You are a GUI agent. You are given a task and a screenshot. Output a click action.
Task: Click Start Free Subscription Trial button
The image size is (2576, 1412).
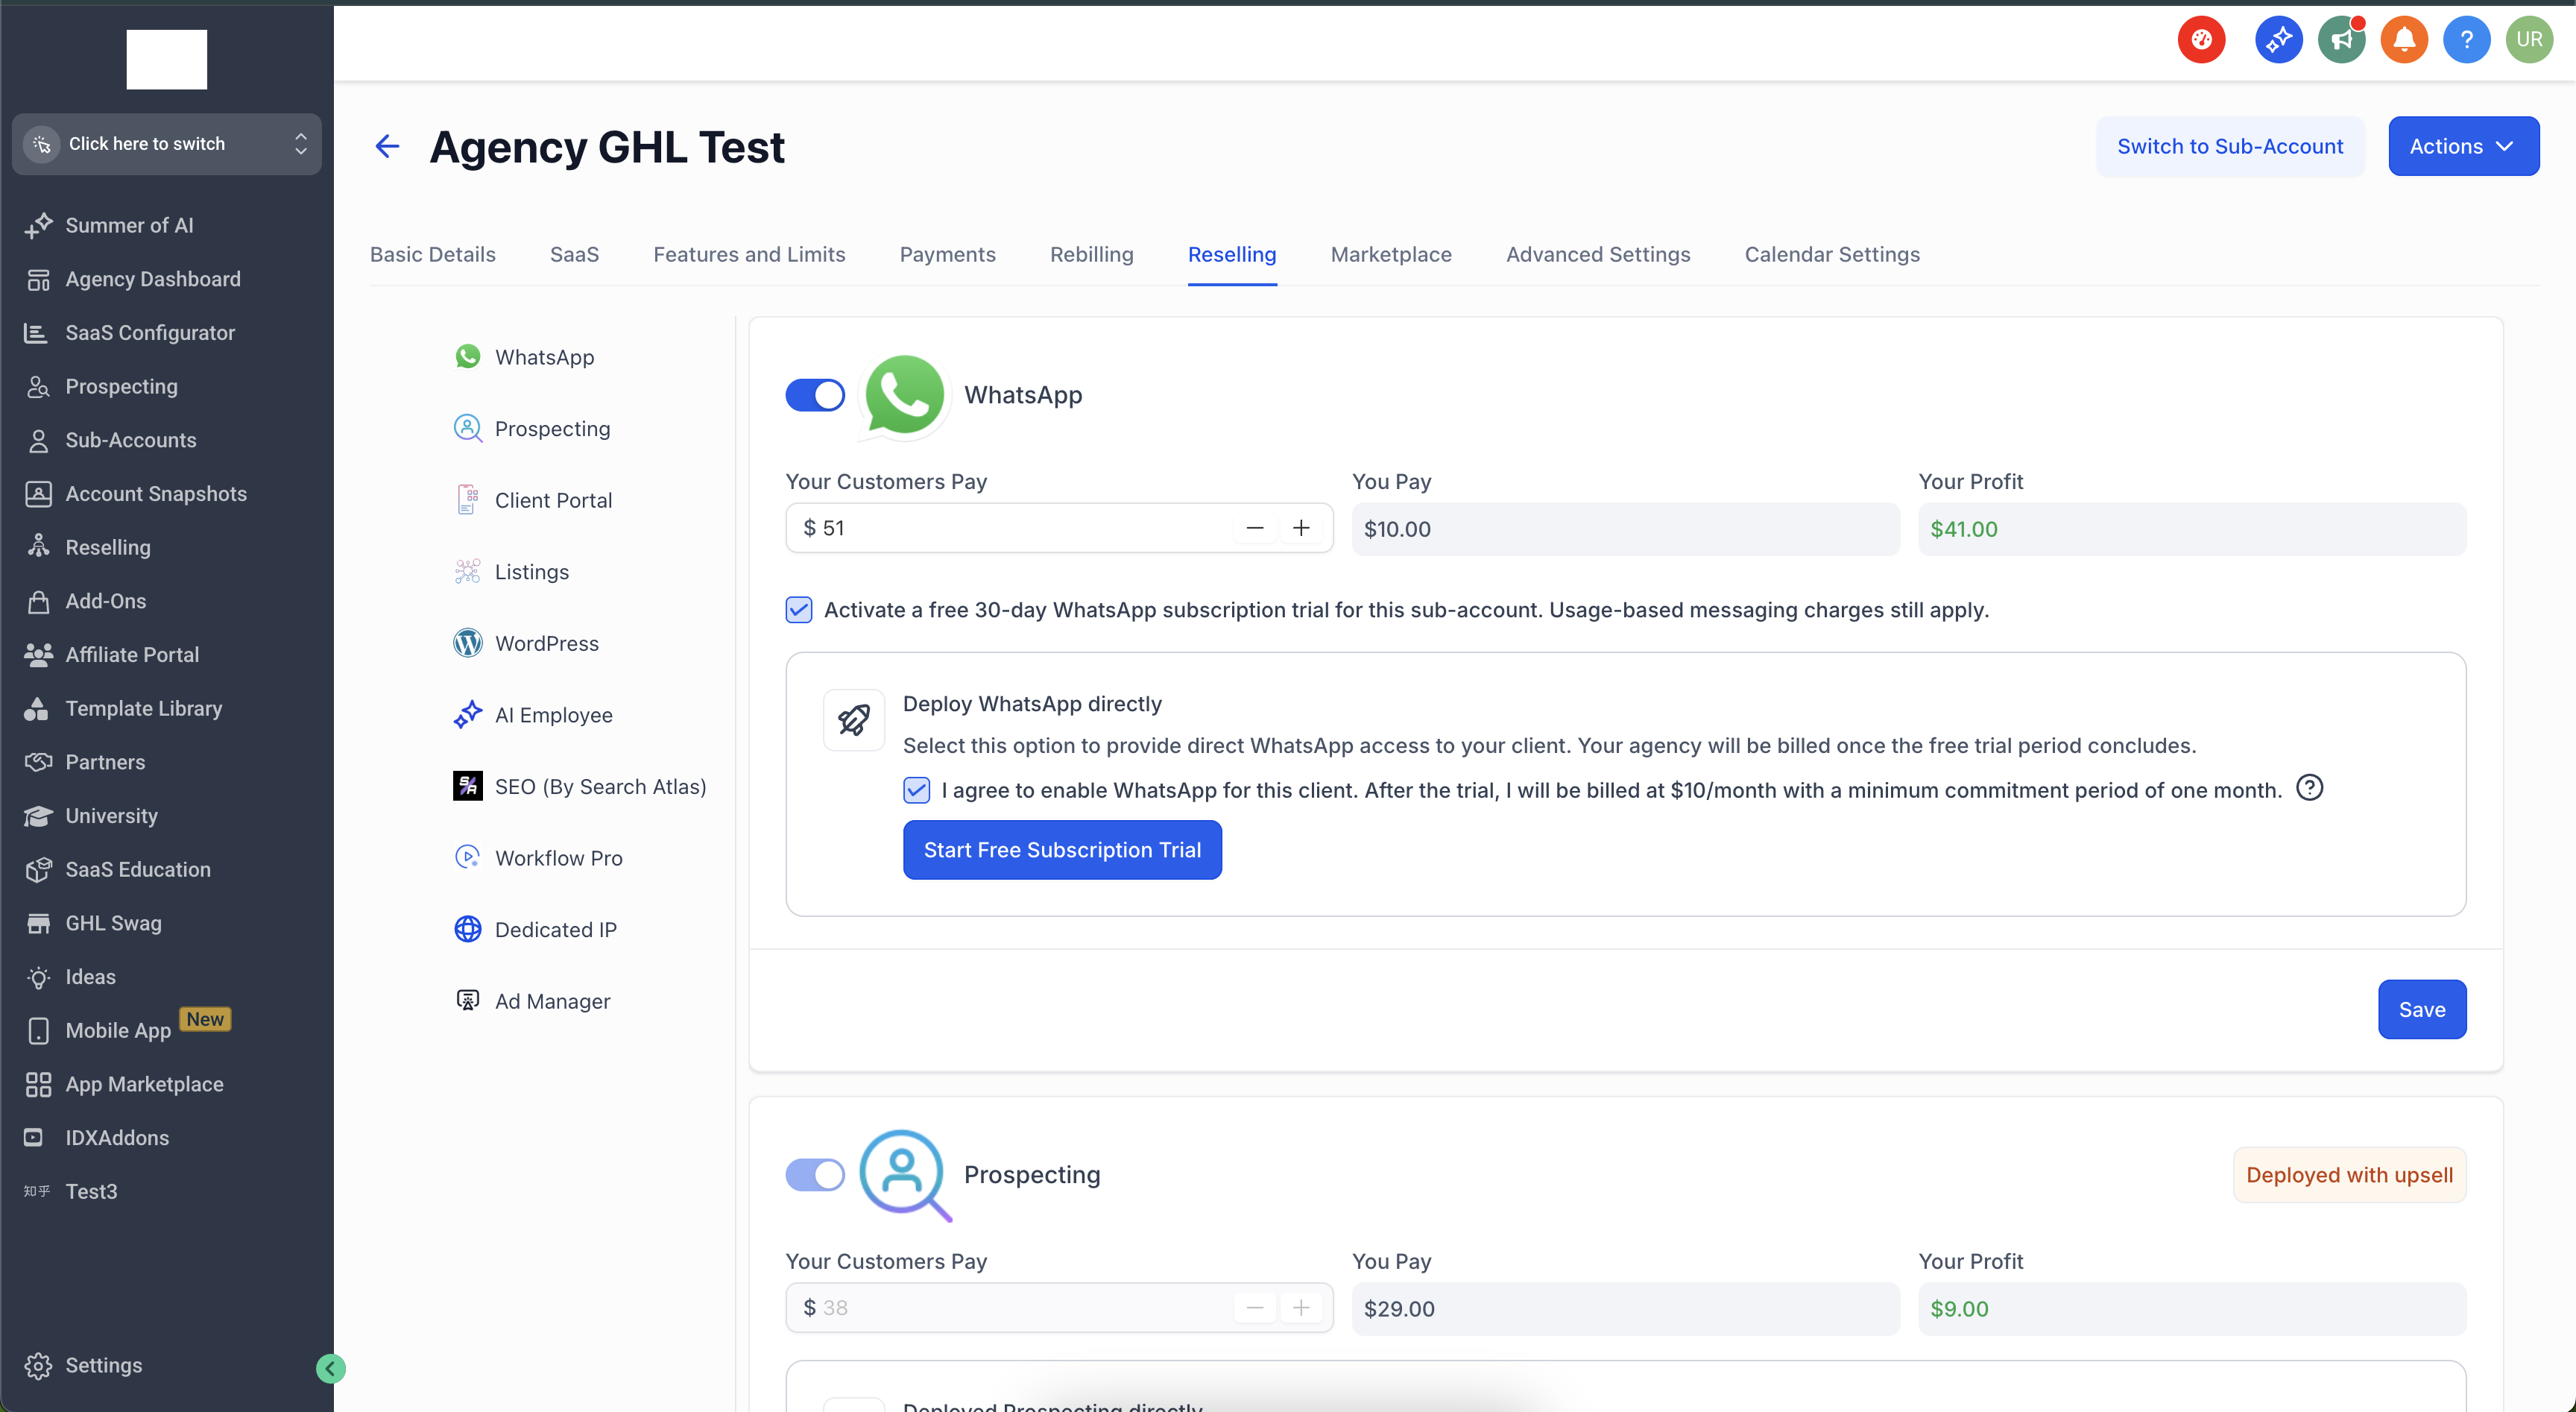pyautogui.click(x=1061, y=850)
